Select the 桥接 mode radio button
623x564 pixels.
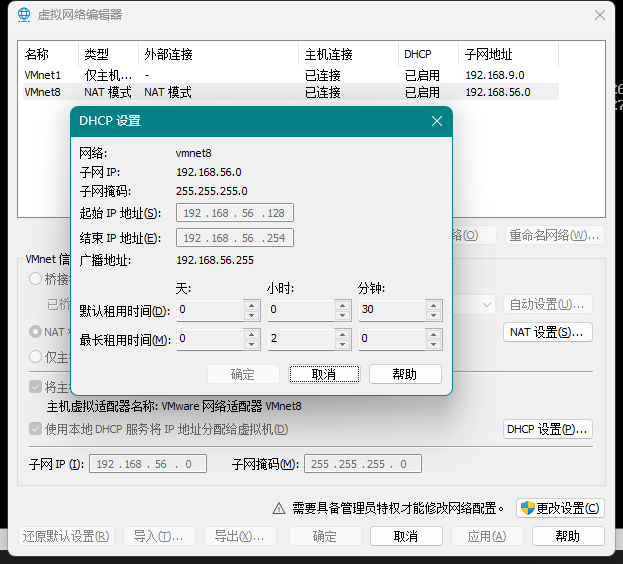[x=35, y=279]
